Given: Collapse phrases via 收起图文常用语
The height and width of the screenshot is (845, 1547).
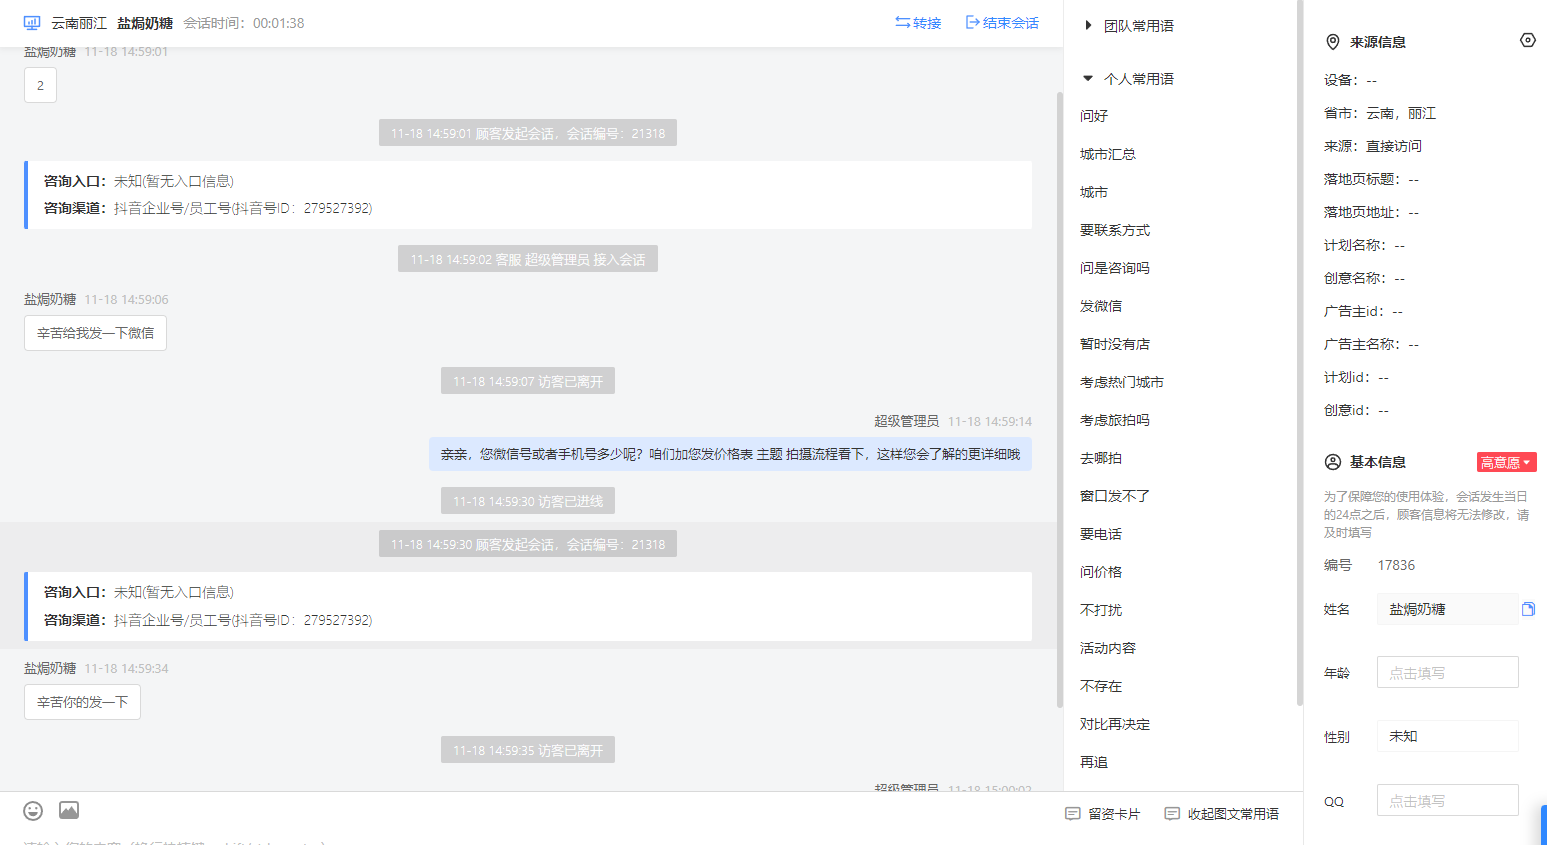Looking at the screenshot, I should coord(1221,814).
